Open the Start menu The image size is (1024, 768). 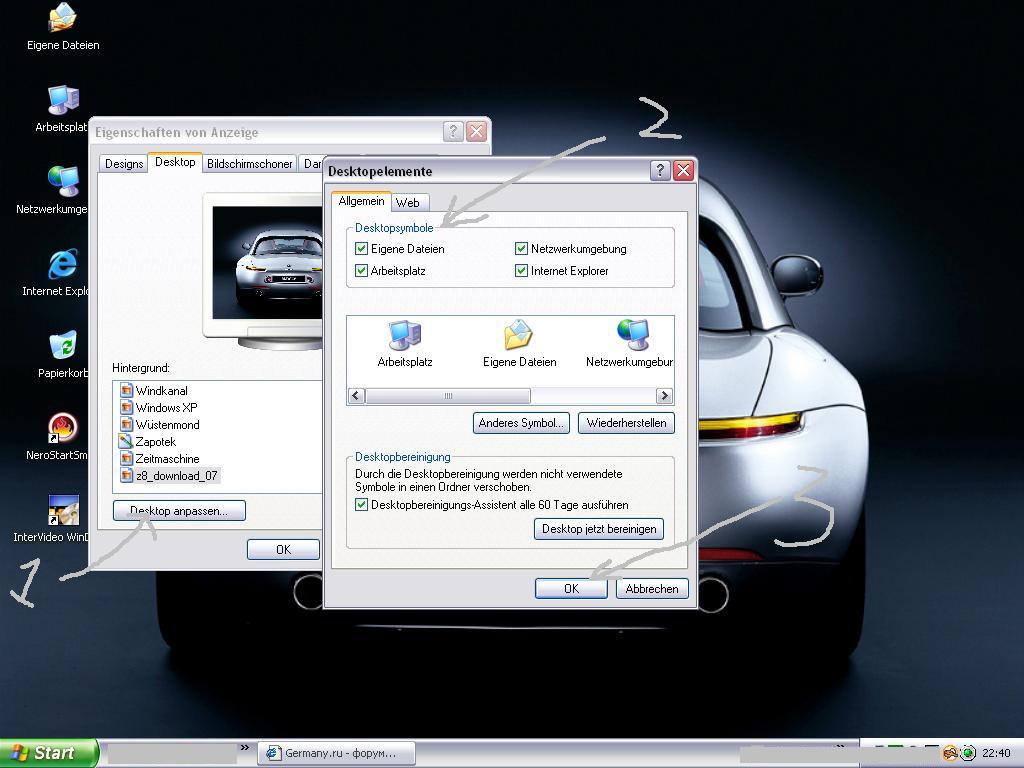pos(48,753)
